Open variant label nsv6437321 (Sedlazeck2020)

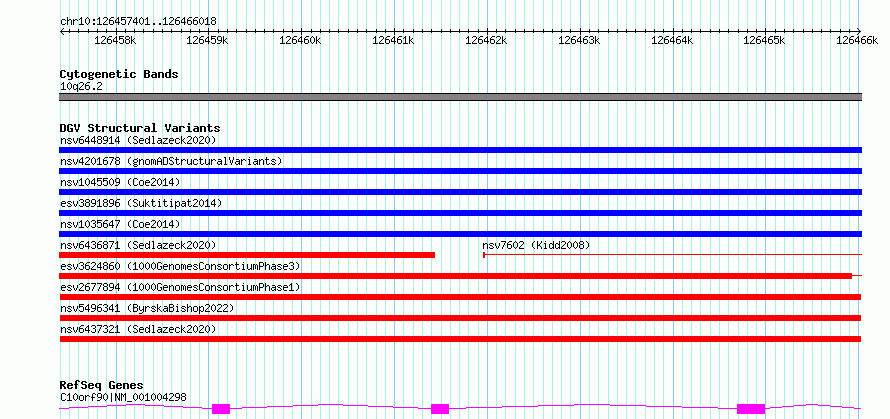[138, 329]
